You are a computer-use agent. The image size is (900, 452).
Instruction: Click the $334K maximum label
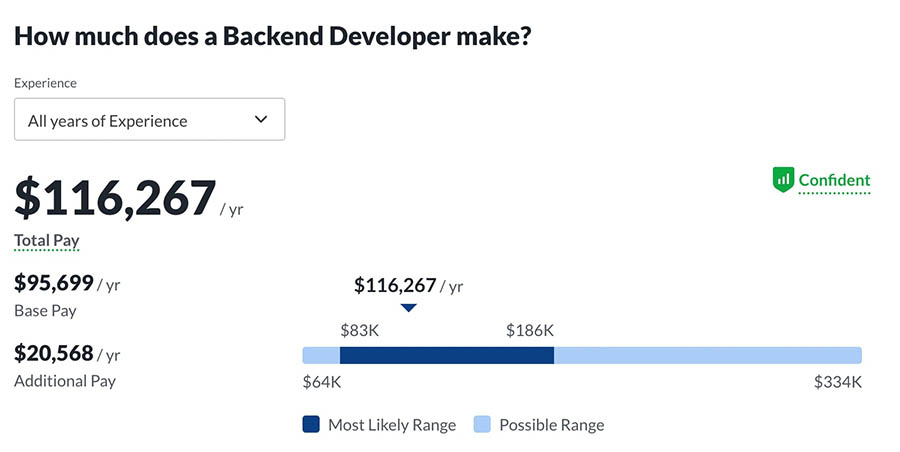pos(838,381)
